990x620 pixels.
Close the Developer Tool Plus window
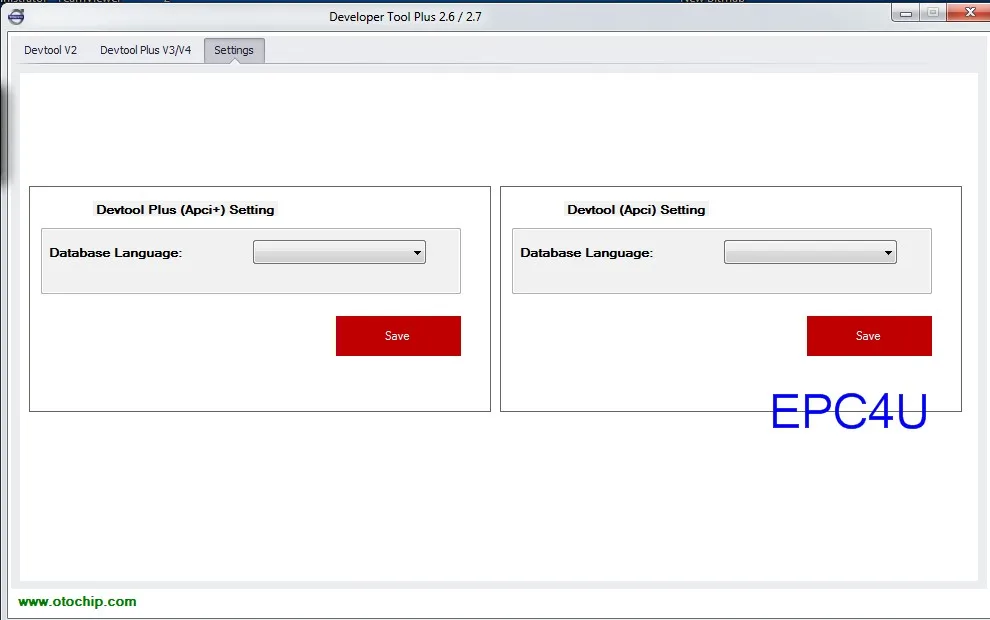click(969, 12)
